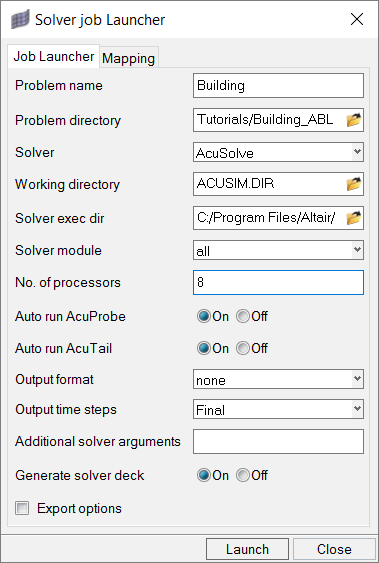The width and height of the screenshot is (379, 563).
Task: Click the Problem name input field
Action: 278,85
